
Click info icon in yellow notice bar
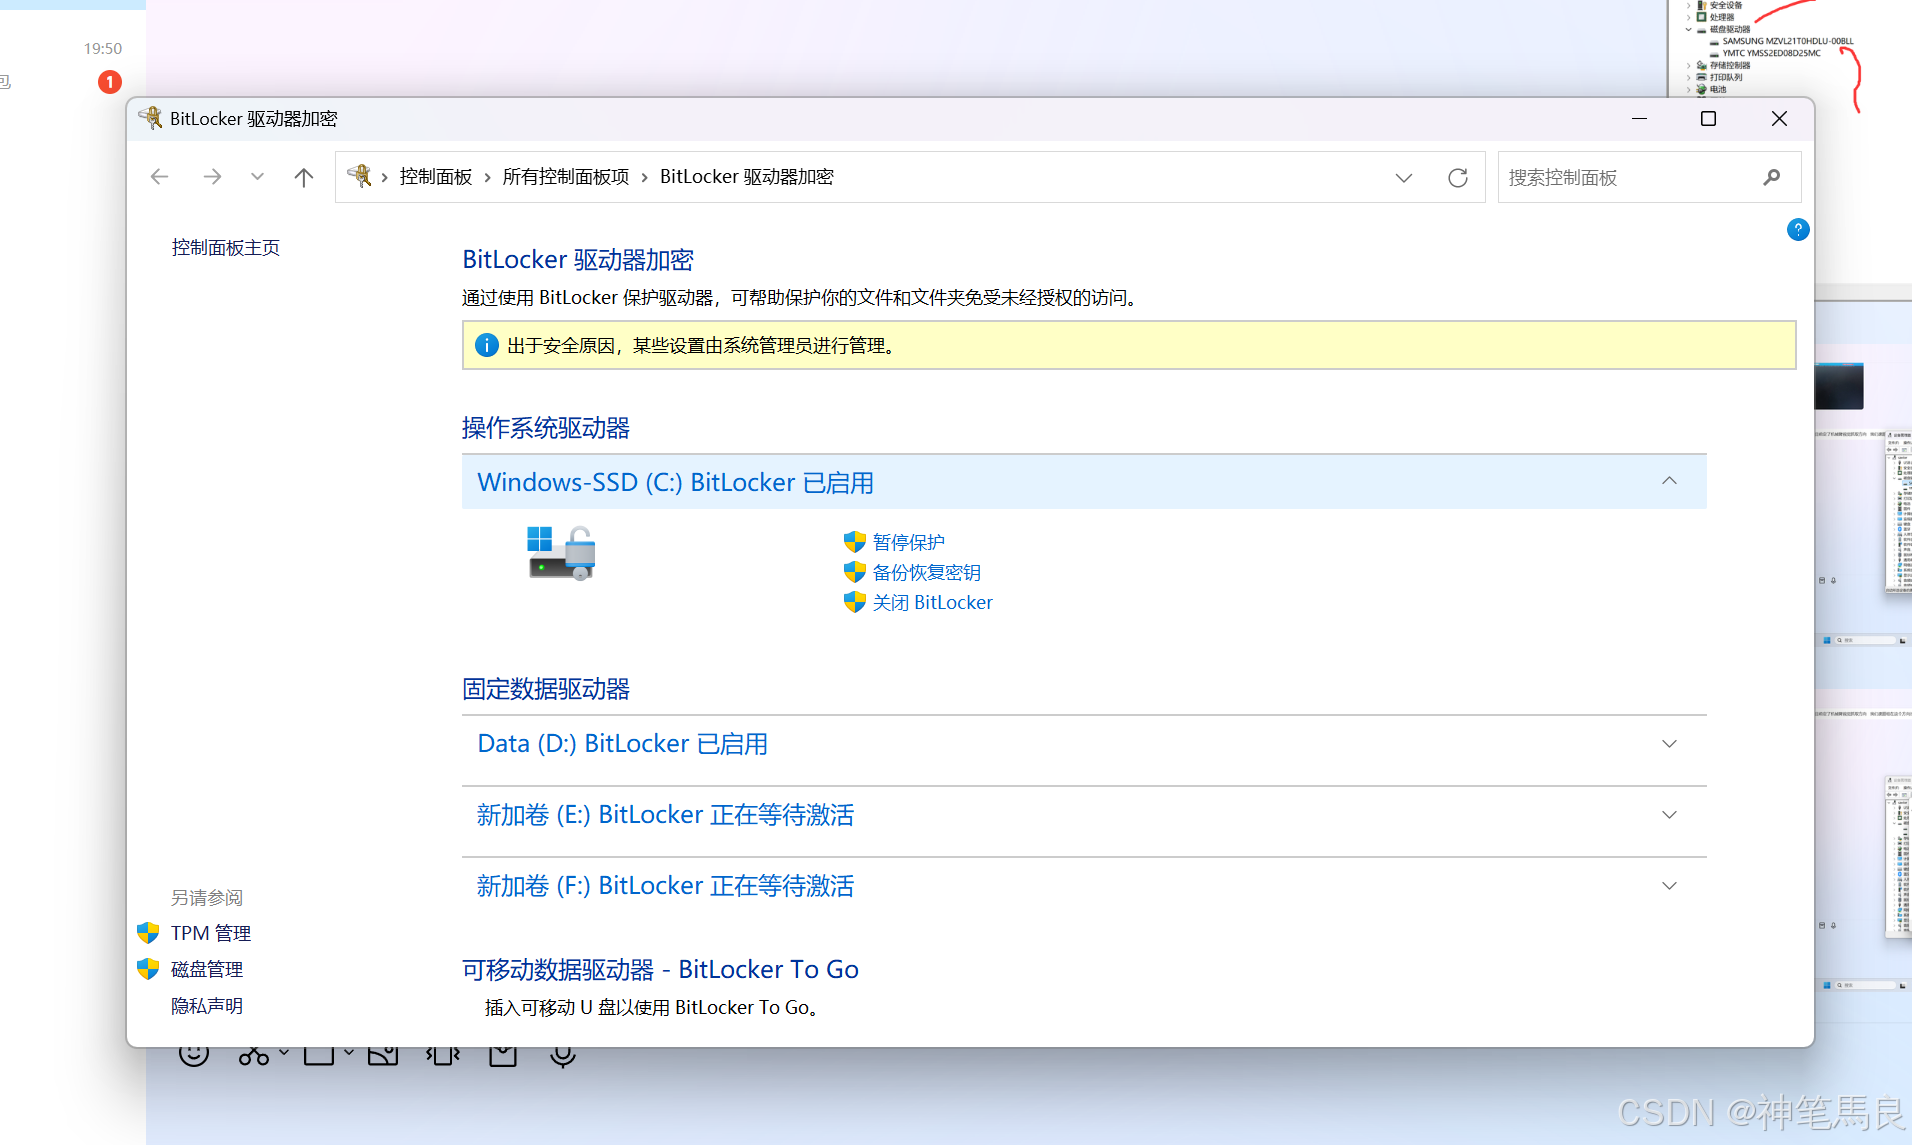486,345
